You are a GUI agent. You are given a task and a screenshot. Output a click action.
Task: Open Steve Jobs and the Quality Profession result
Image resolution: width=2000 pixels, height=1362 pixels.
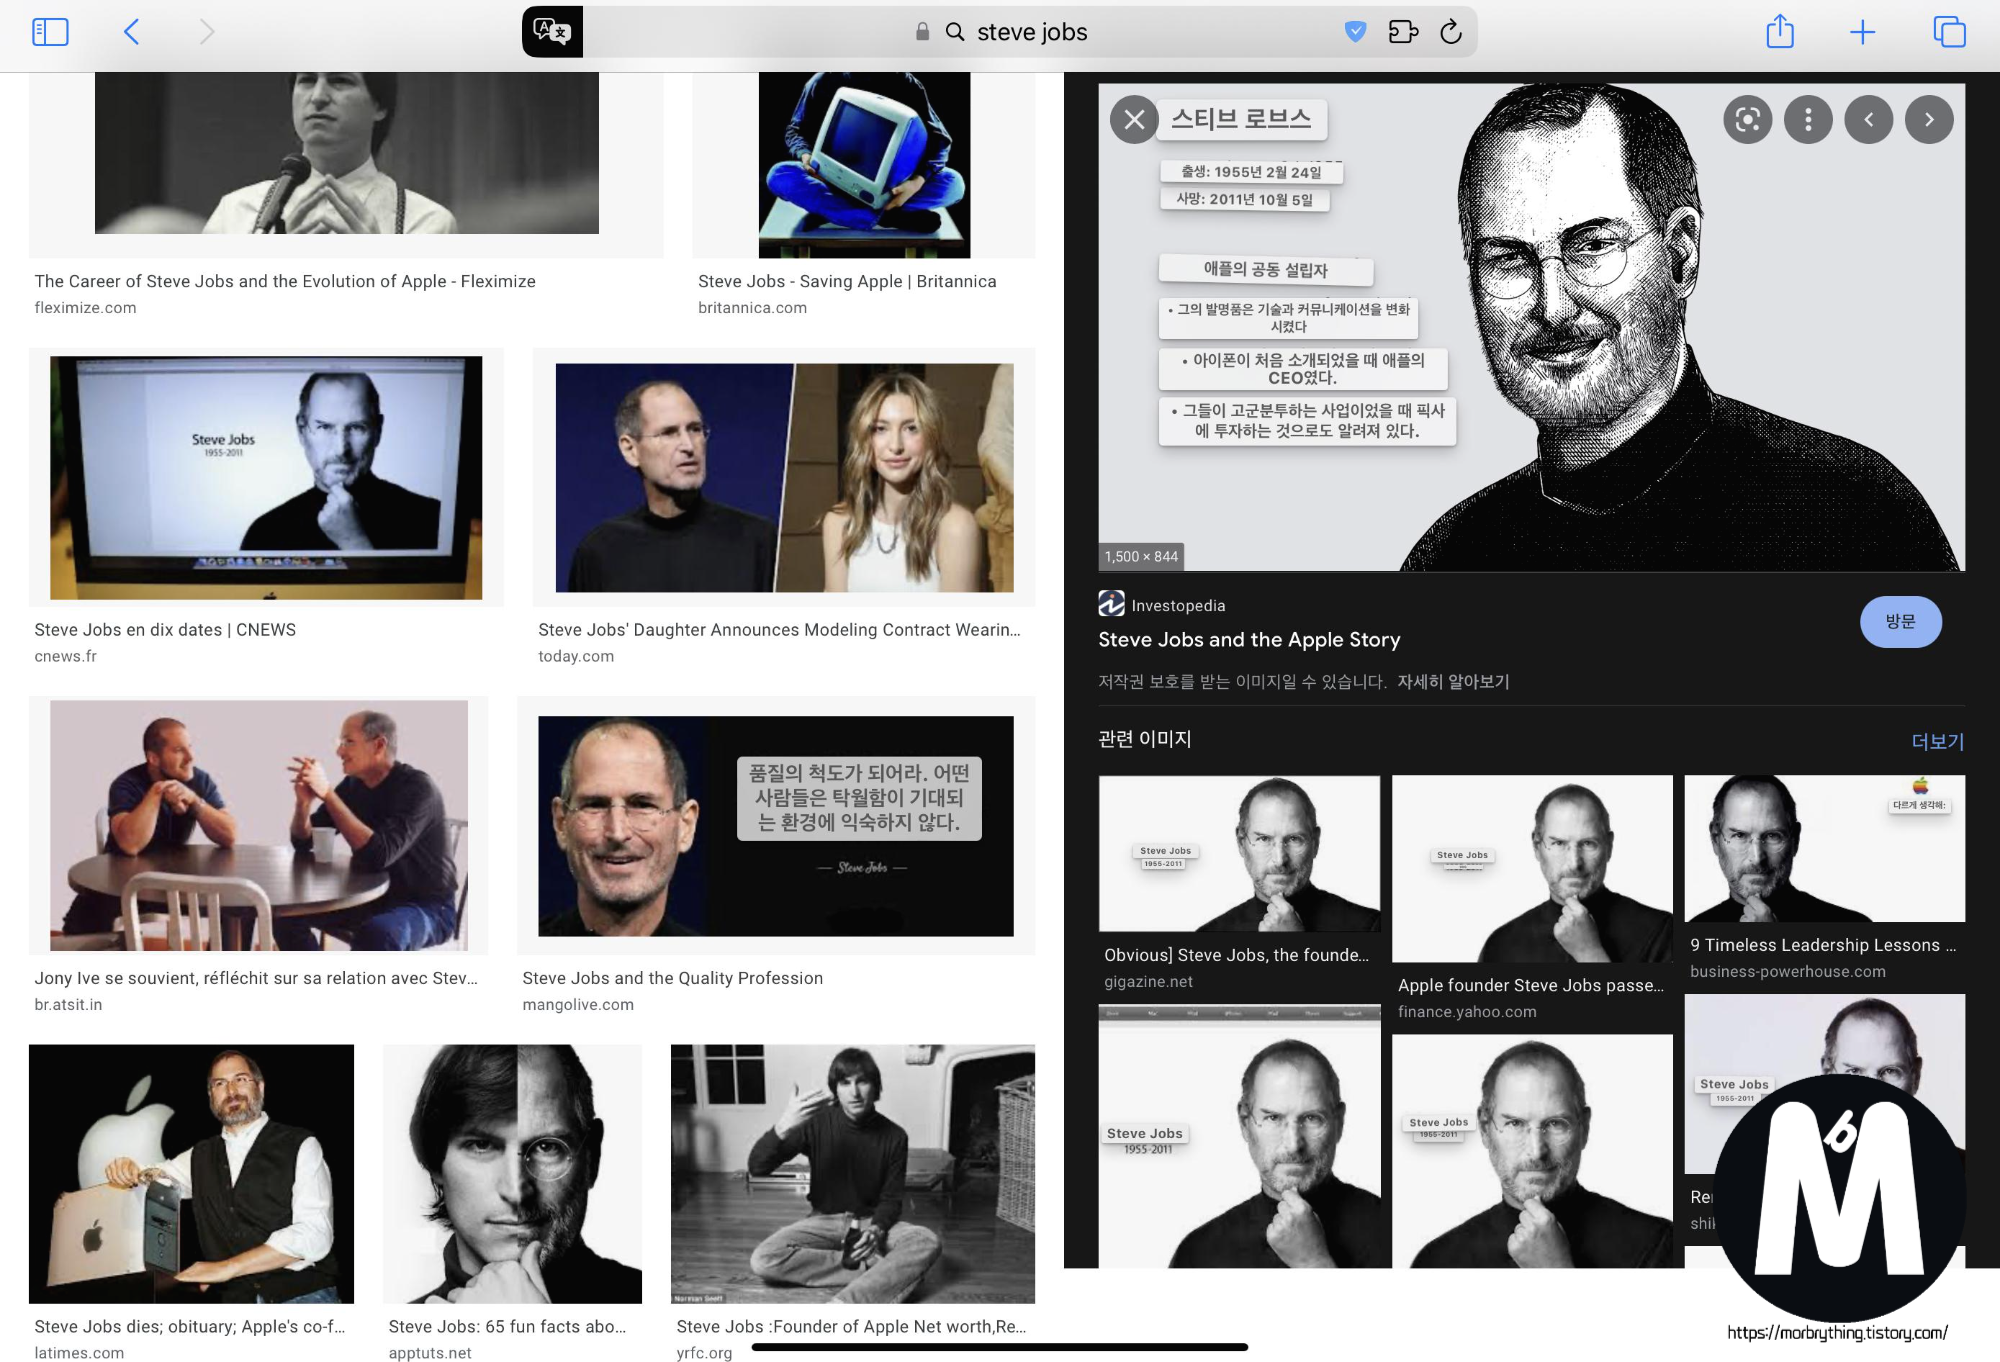[775, 826]
